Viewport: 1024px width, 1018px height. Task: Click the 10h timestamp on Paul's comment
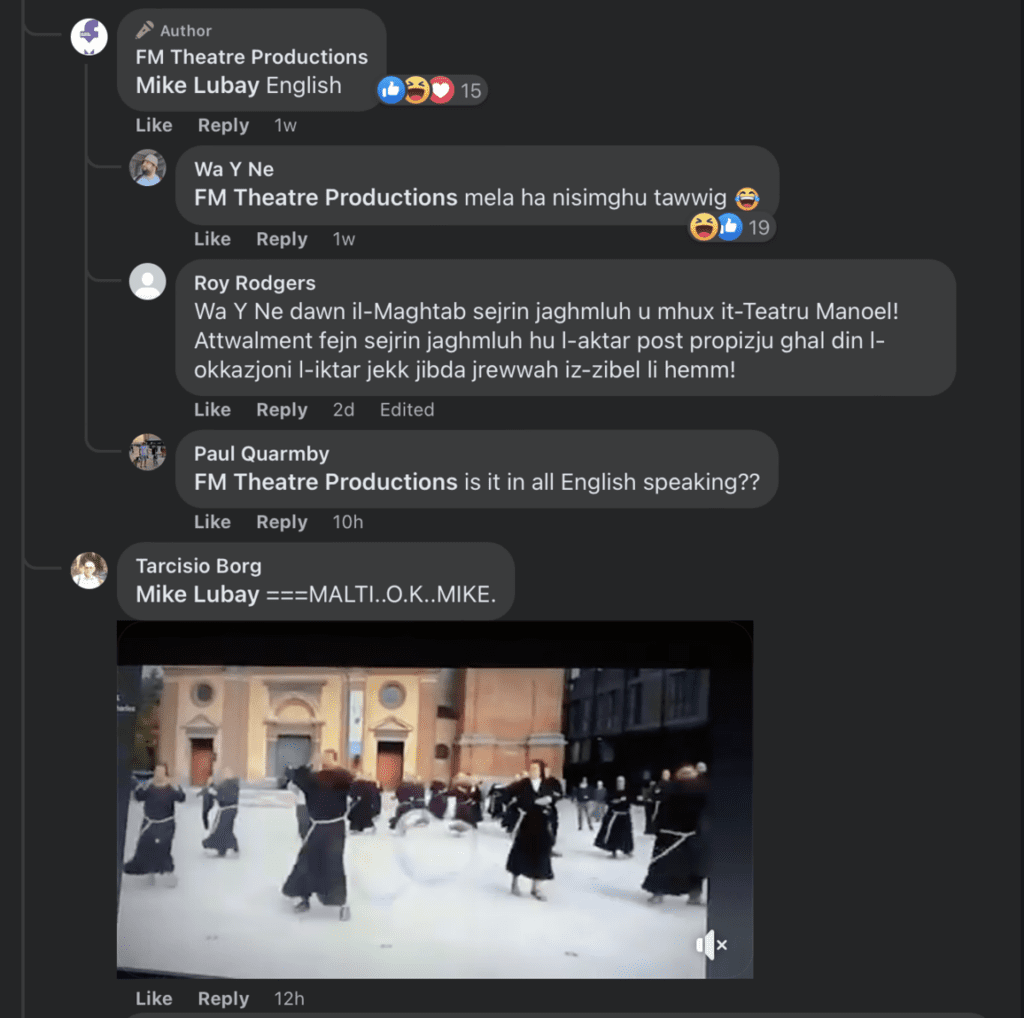pos(348,522)
